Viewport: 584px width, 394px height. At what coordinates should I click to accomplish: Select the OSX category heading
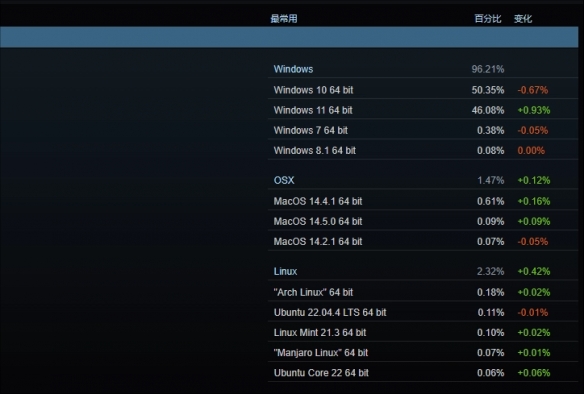tap(284, 180)
